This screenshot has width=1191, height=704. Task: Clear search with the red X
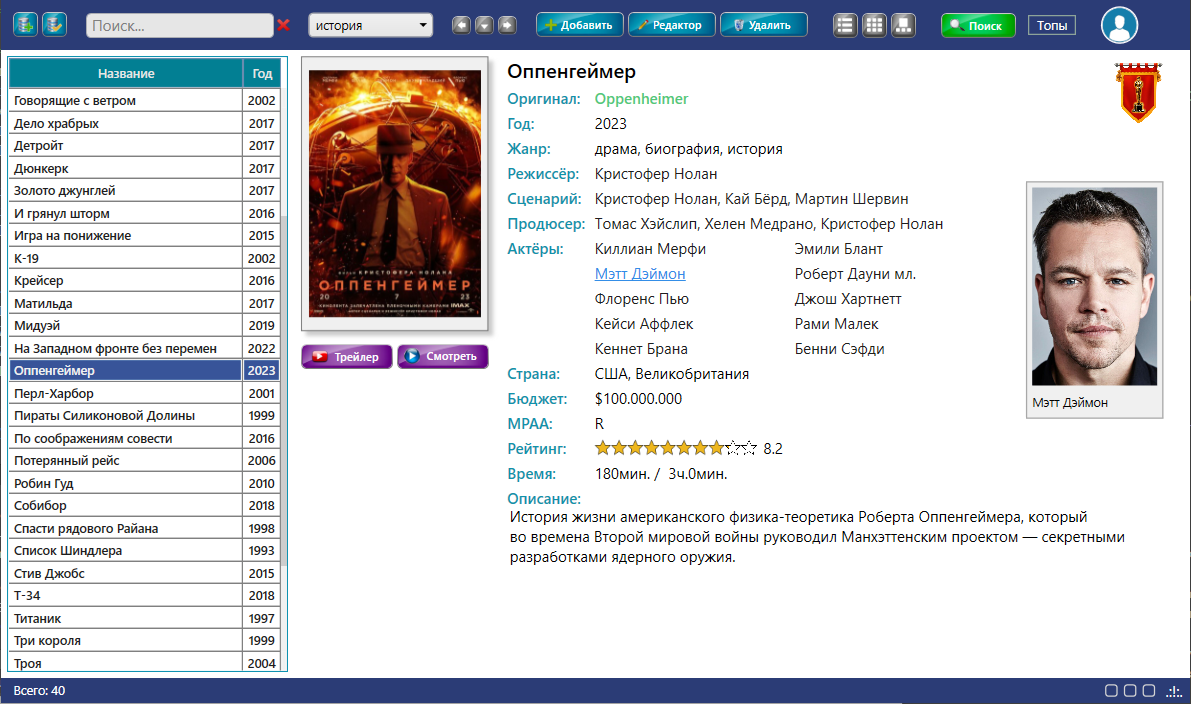tap(283, 25)
